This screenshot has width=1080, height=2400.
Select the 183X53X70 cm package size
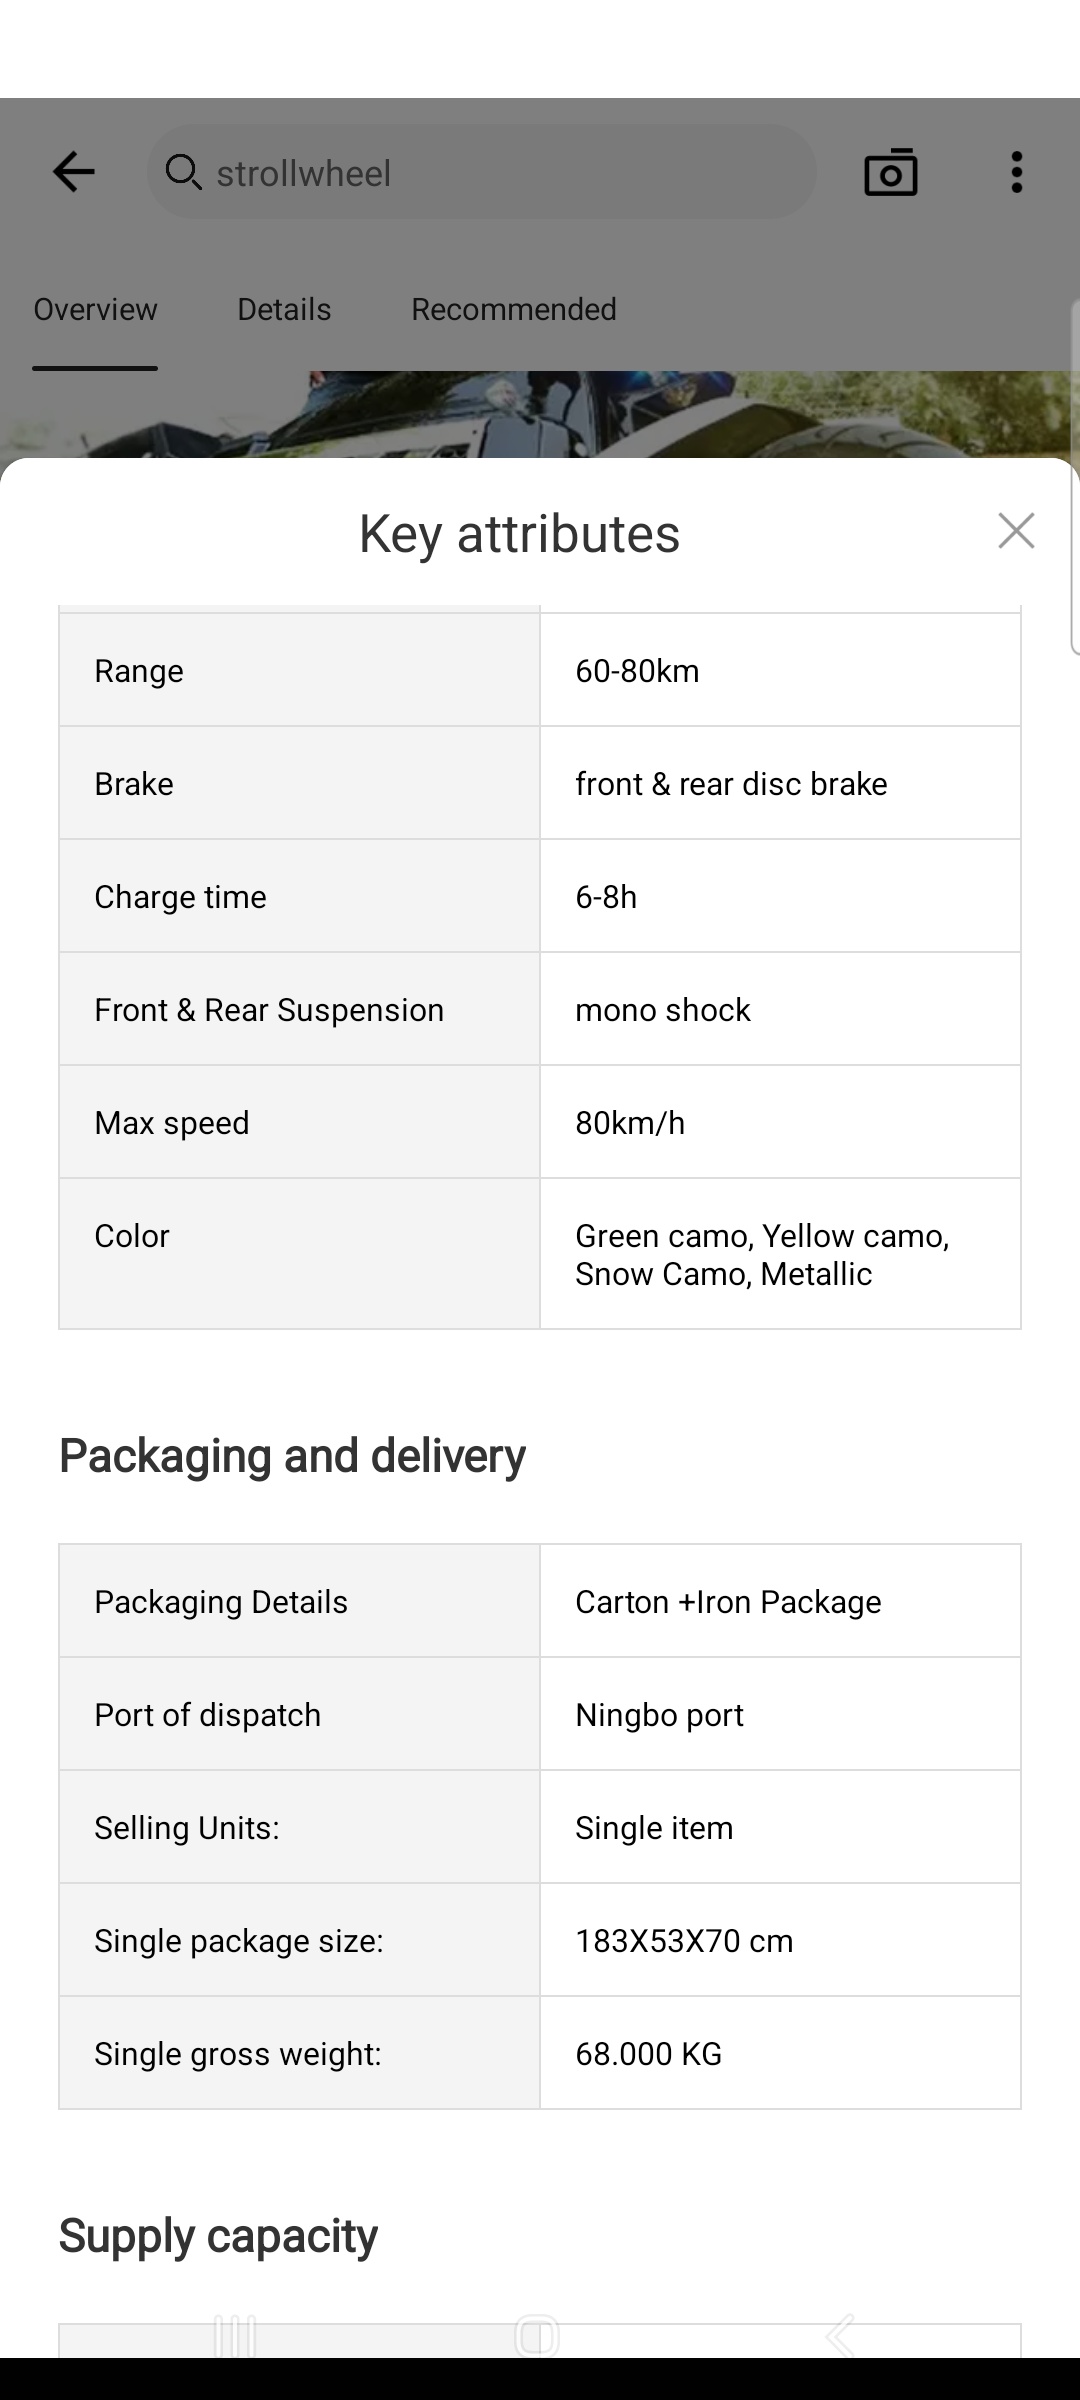[684, 1941]
